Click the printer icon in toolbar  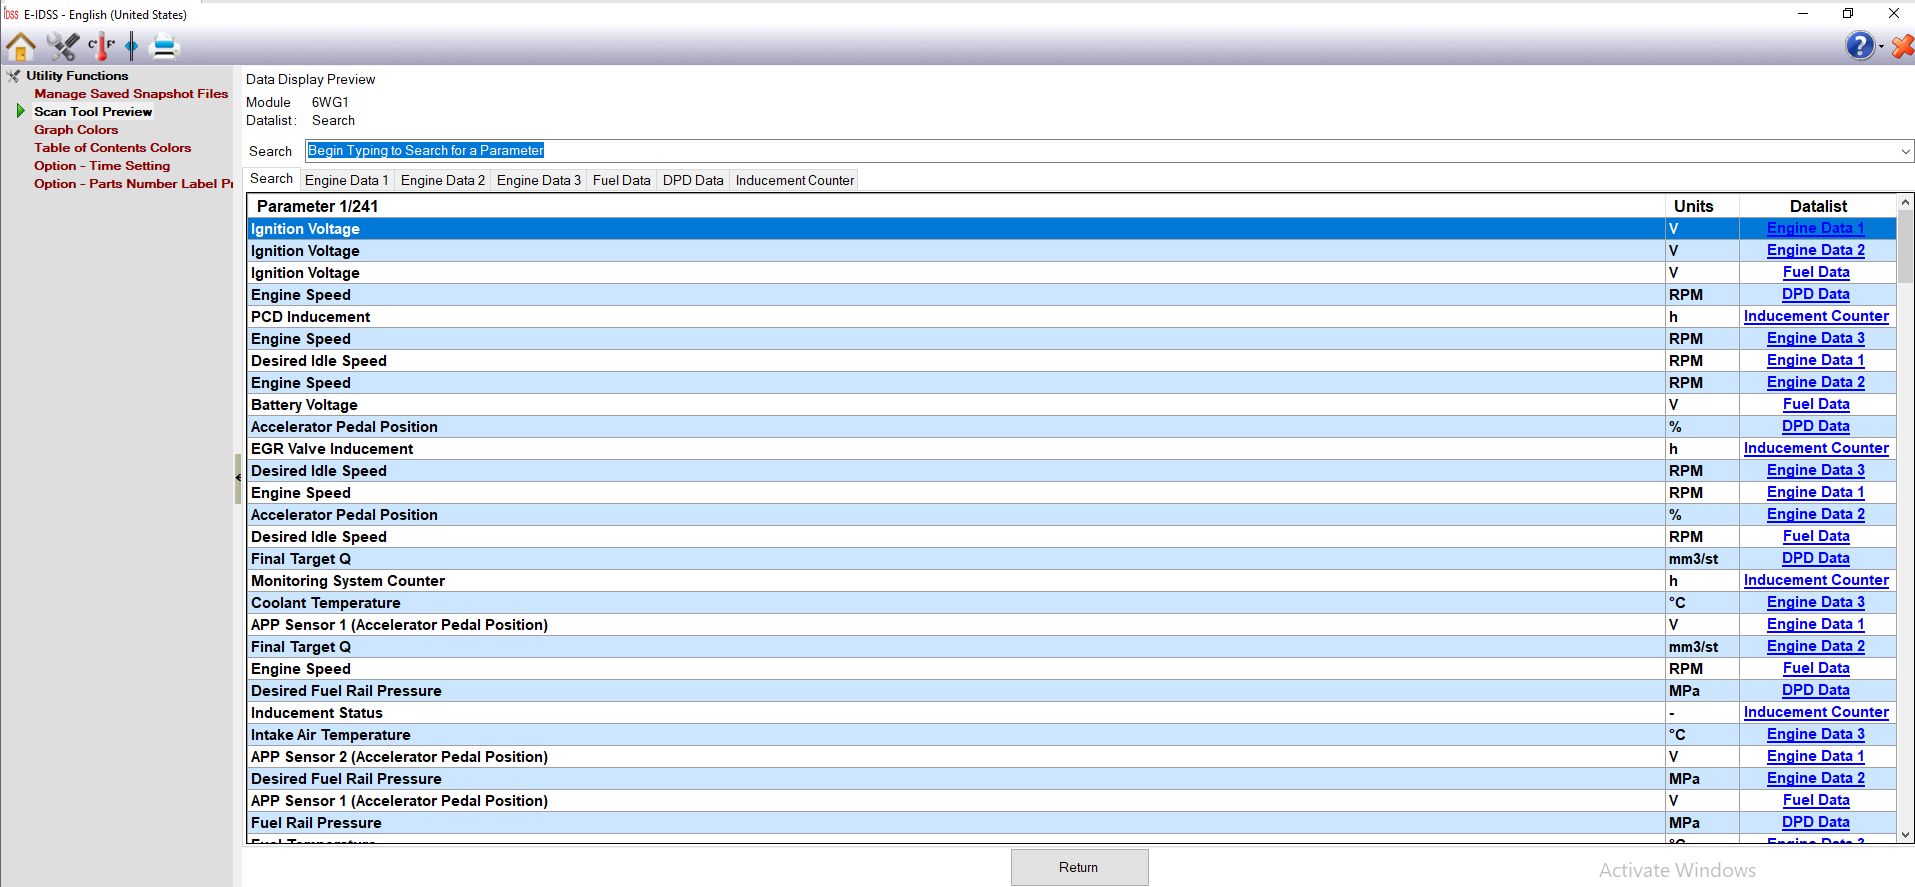[x=164, y=46]
